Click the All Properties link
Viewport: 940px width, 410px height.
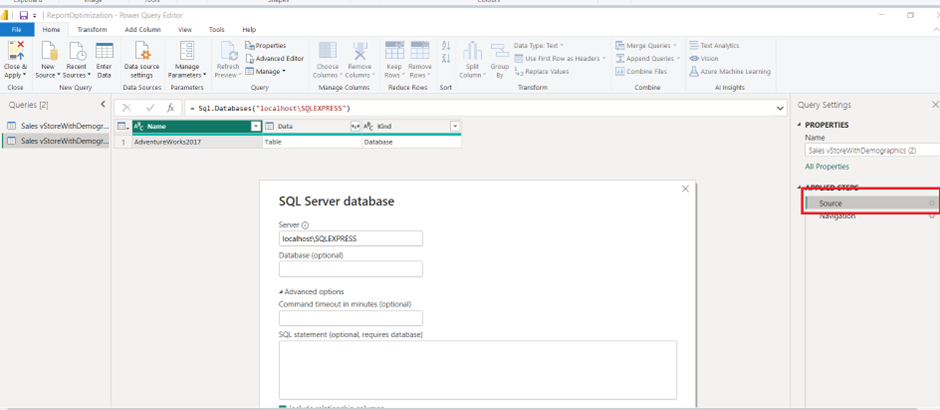[x=827, y=166]
